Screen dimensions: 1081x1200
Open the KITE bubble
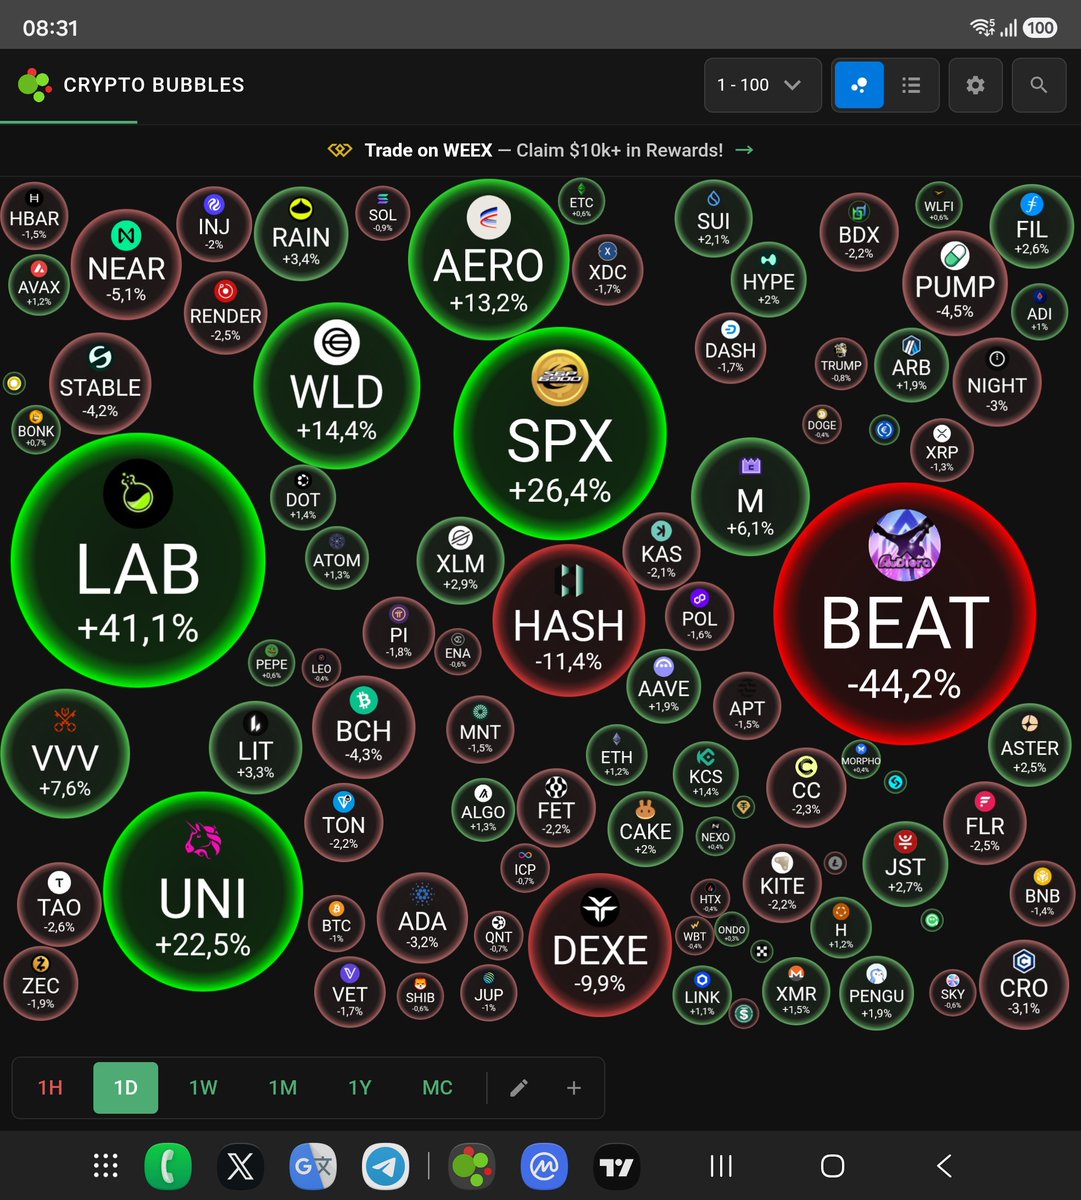(x=782, y=883)
